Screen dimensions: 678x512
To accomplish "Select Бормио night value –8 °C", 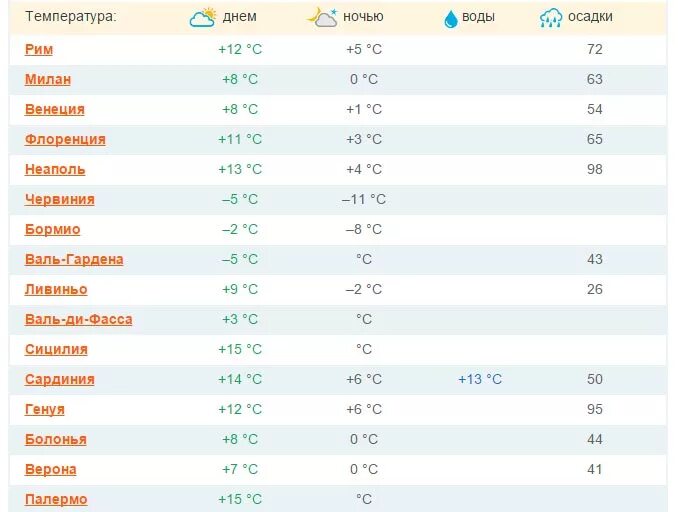I will 364,229.
